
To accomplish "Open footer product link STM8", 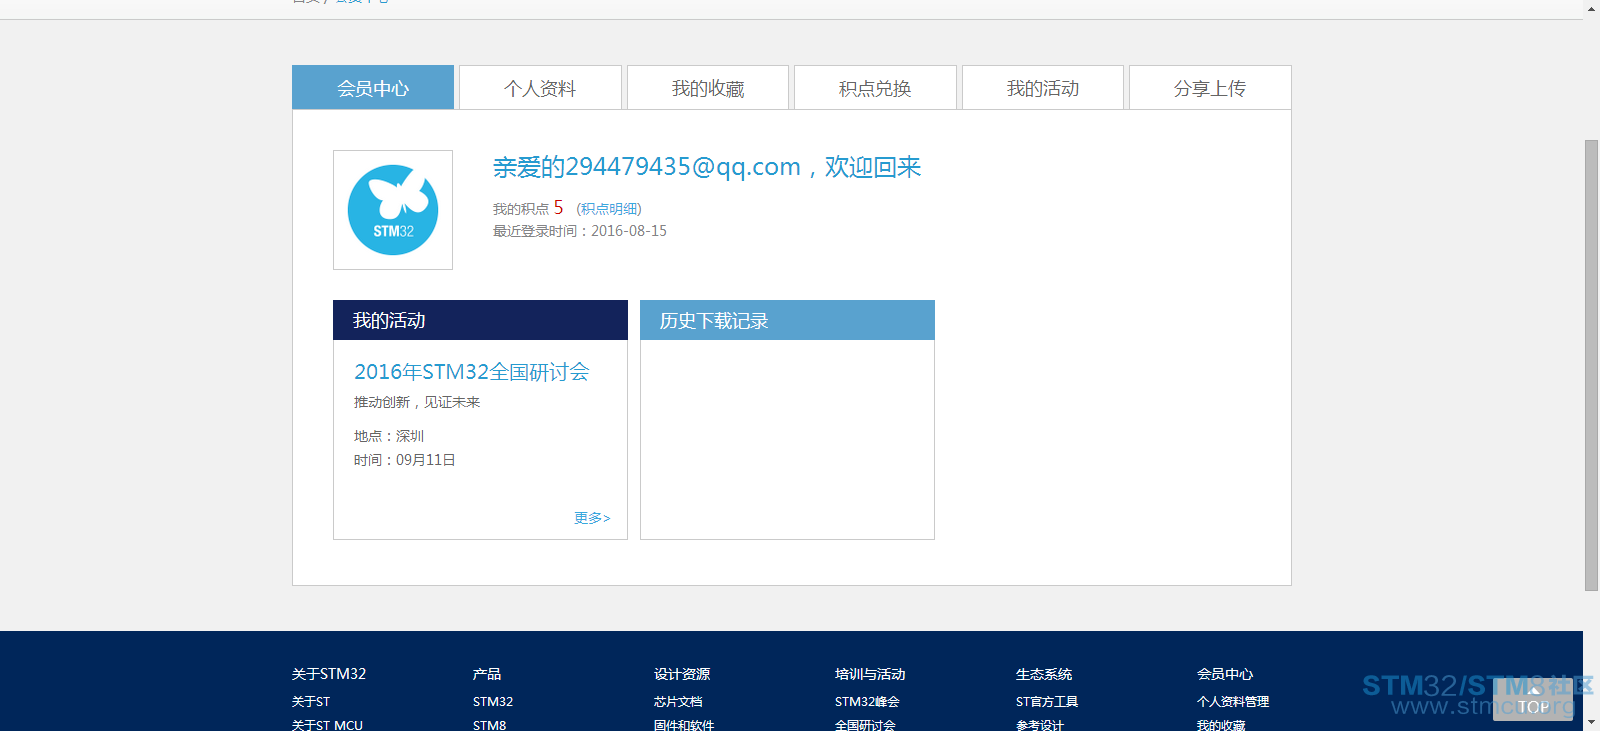I will [x=490, y=725].
